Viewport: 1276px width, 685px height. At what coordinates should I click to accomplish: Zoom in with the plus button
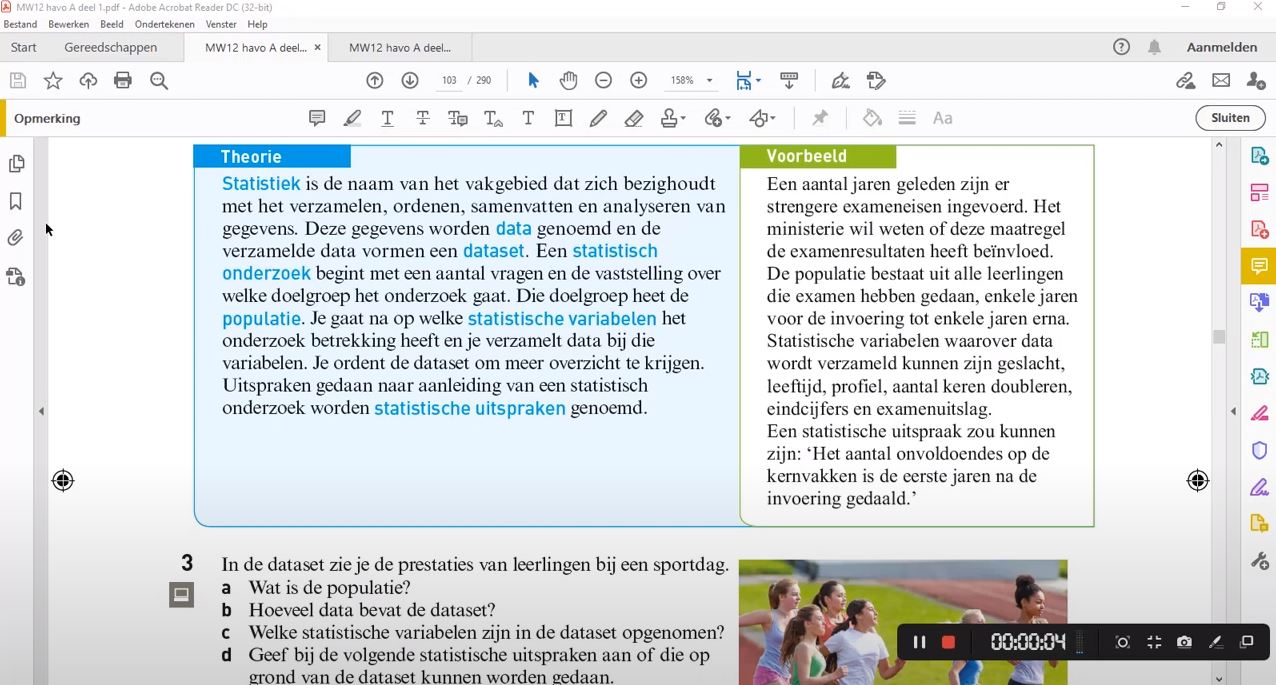coord(639,80)
